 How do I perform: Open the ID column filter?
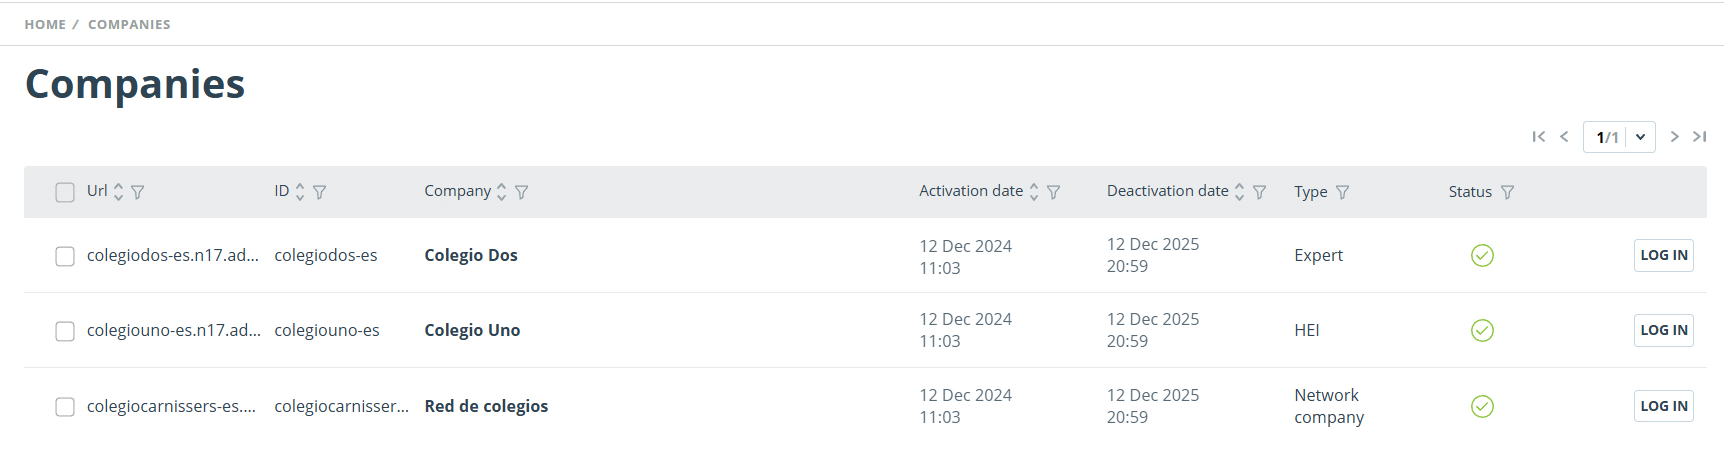click(x=320, y=192)
